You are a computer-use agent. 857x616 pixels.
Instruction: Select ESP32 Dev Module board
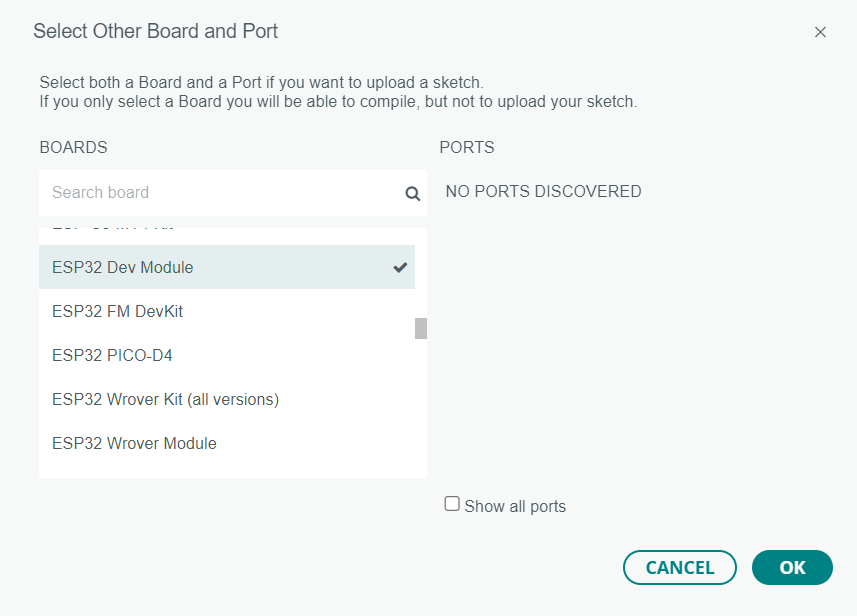[123, 267]
